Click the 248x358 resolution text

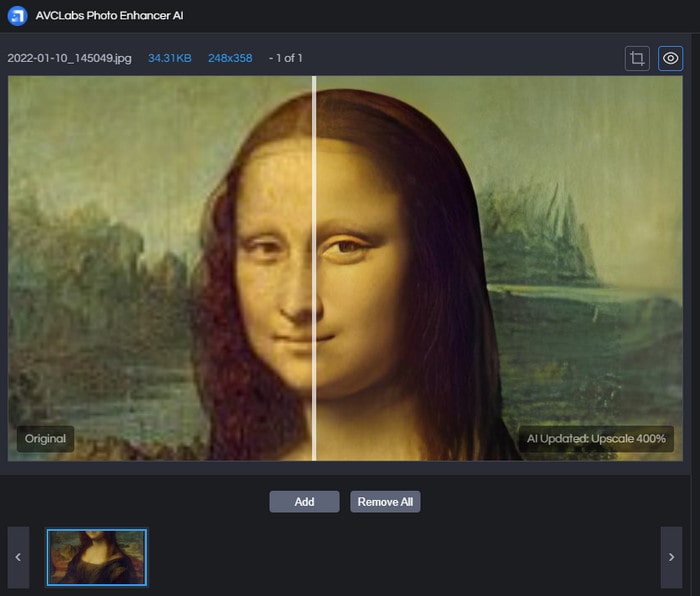[x=230, y=58]
